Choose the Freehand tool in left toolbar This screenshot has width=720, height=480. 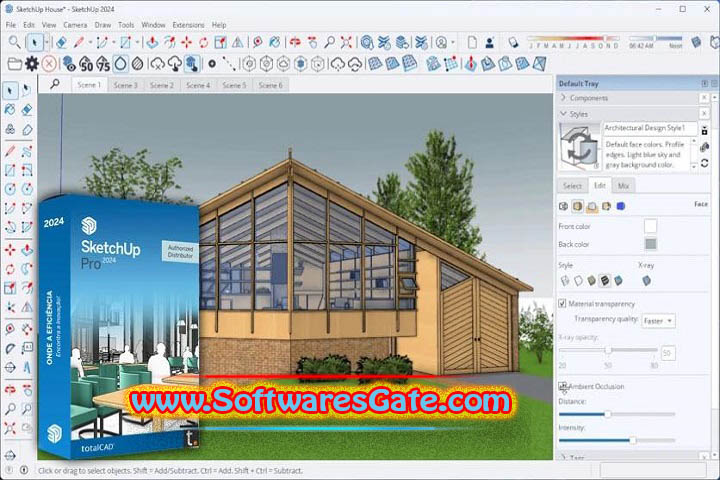coord(27,151)
